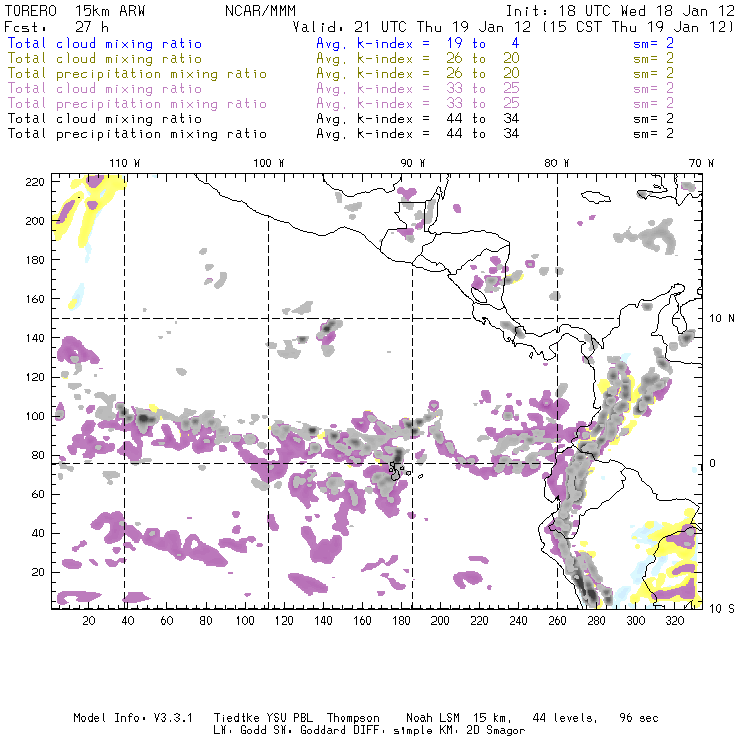Image resolution: width=740 pixels, height=740 pixels.
Task: Click the y-axis tick label '220'
Action: click(x=35, y=182)
